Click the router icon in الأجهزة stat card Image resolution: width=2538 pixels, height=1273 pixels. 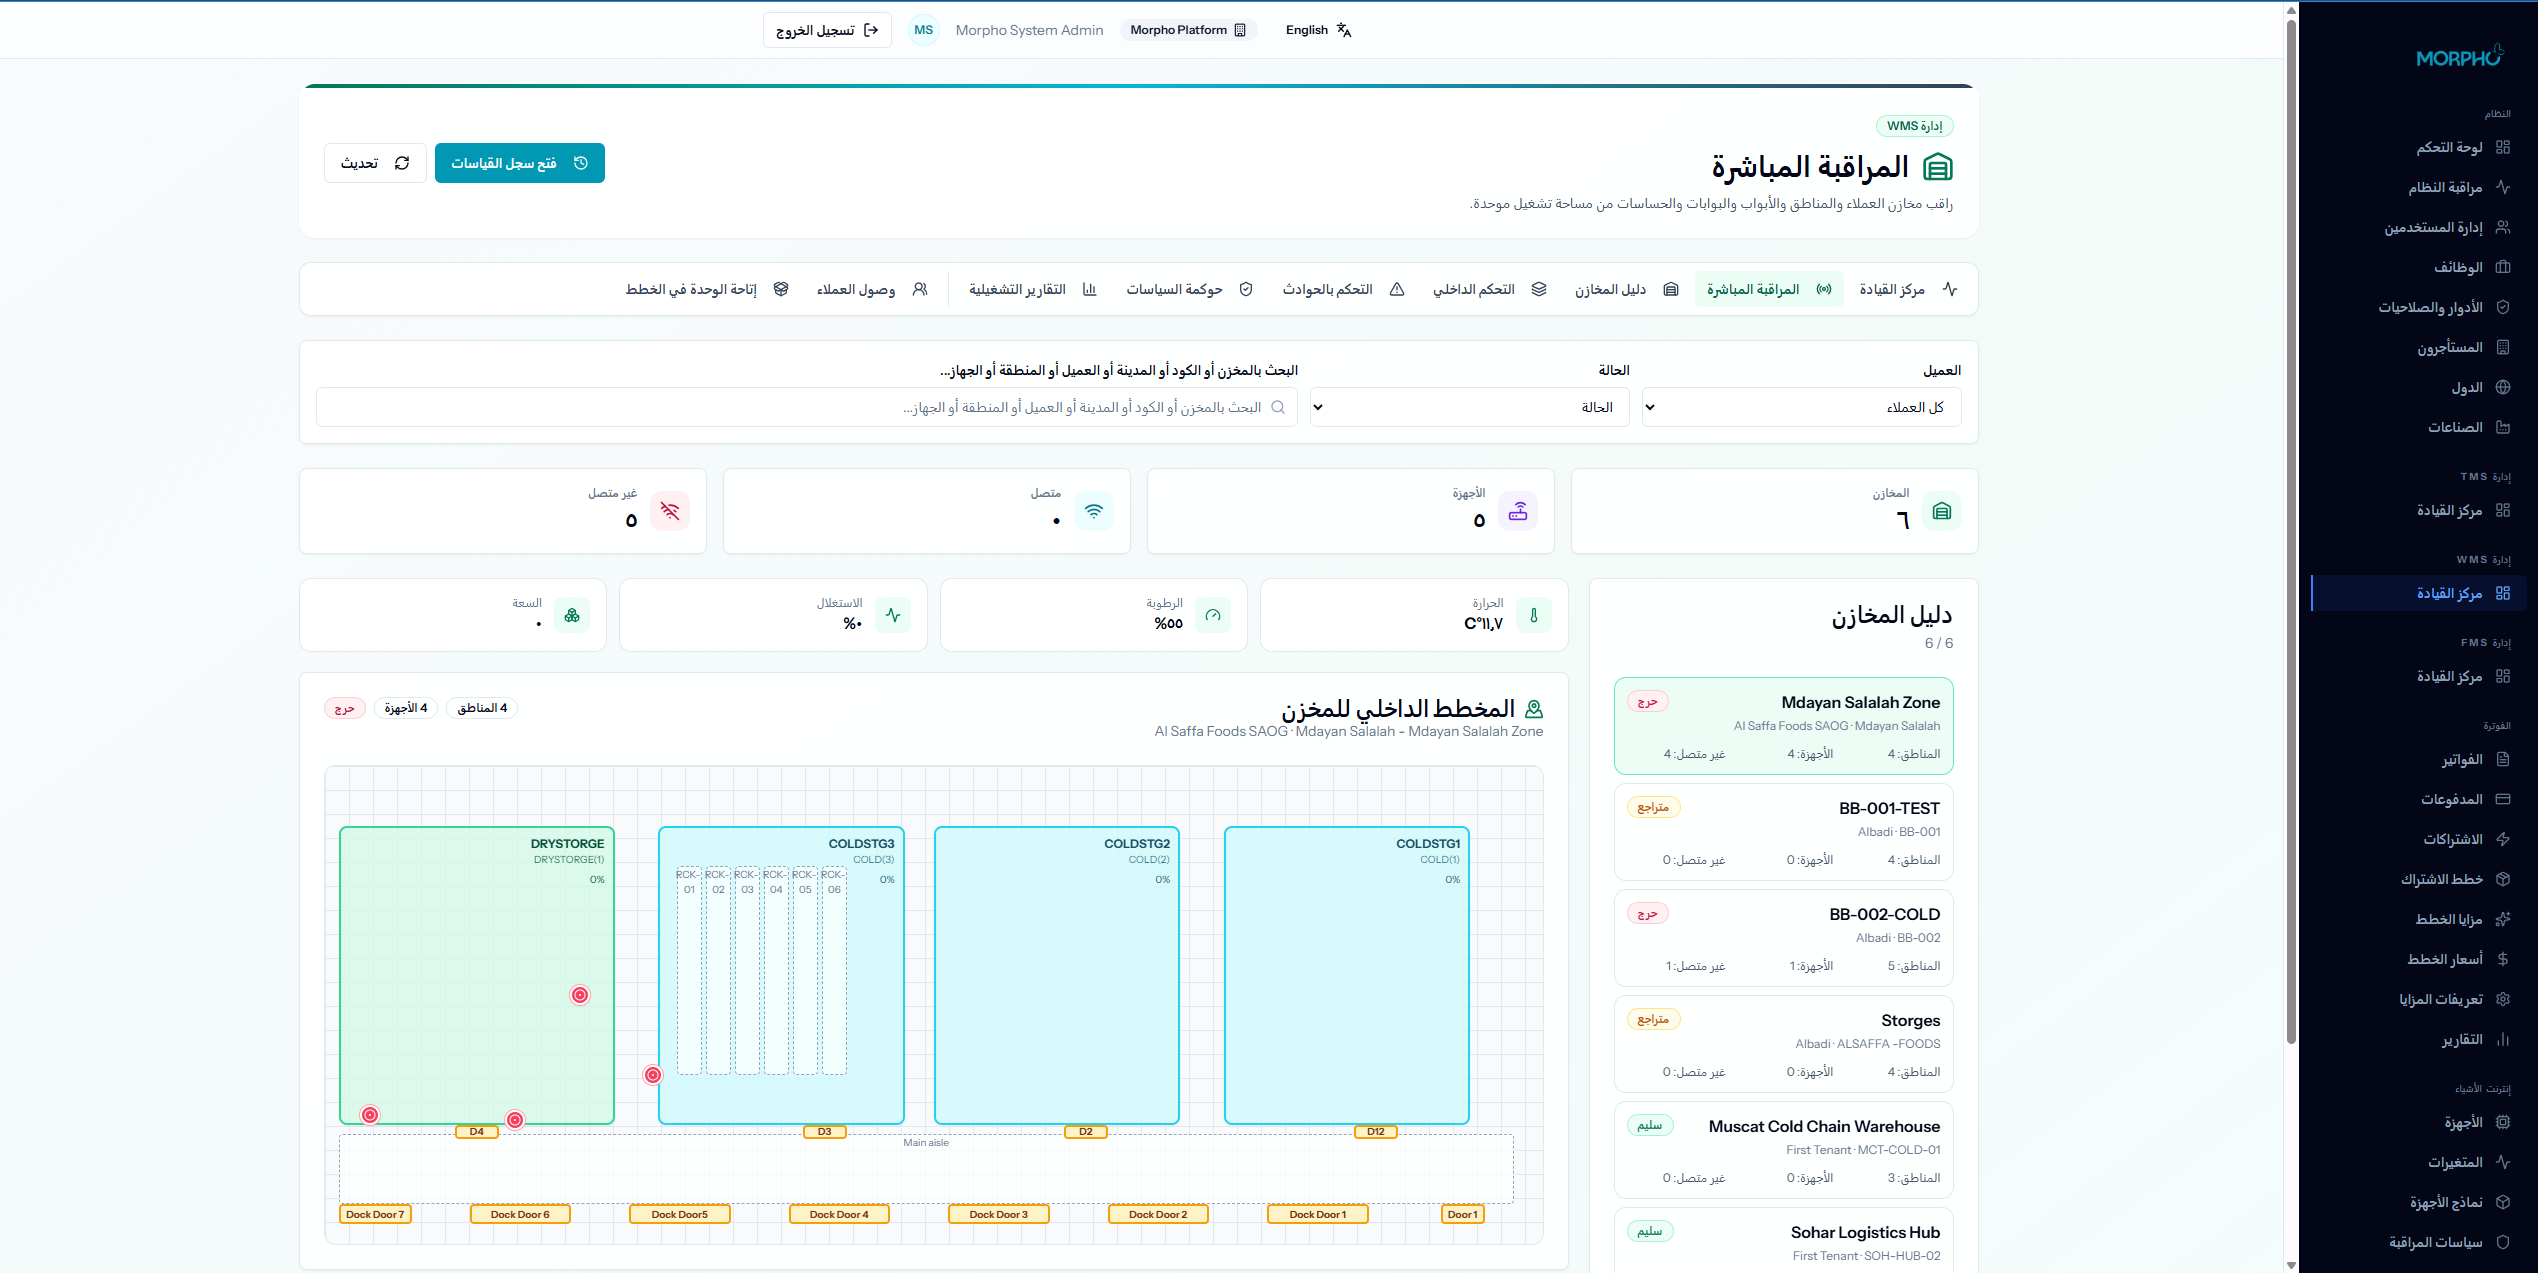1518,511
